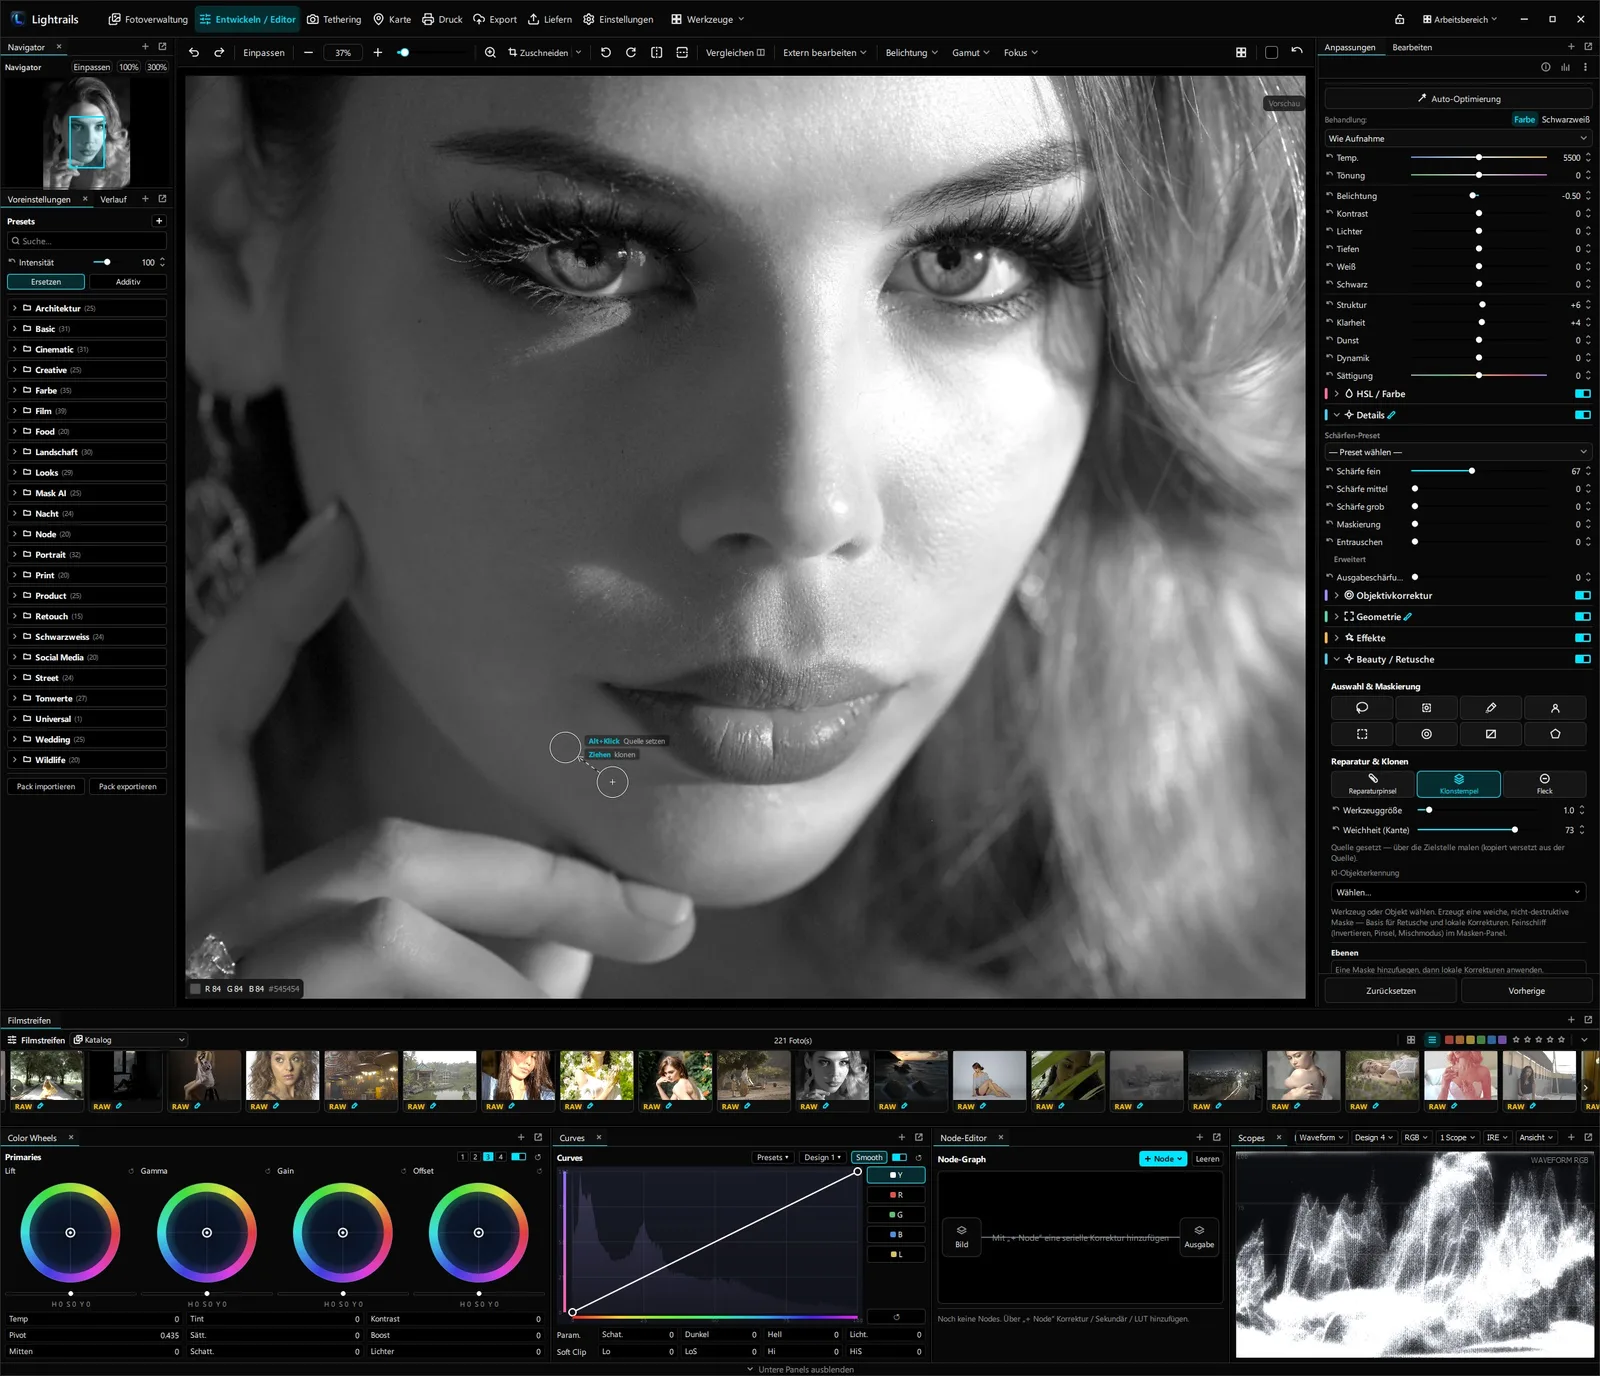Disable the Objektivkorrektur section toggle
Viewport: 1600px width, 1376px height.
coord(1582,595)
